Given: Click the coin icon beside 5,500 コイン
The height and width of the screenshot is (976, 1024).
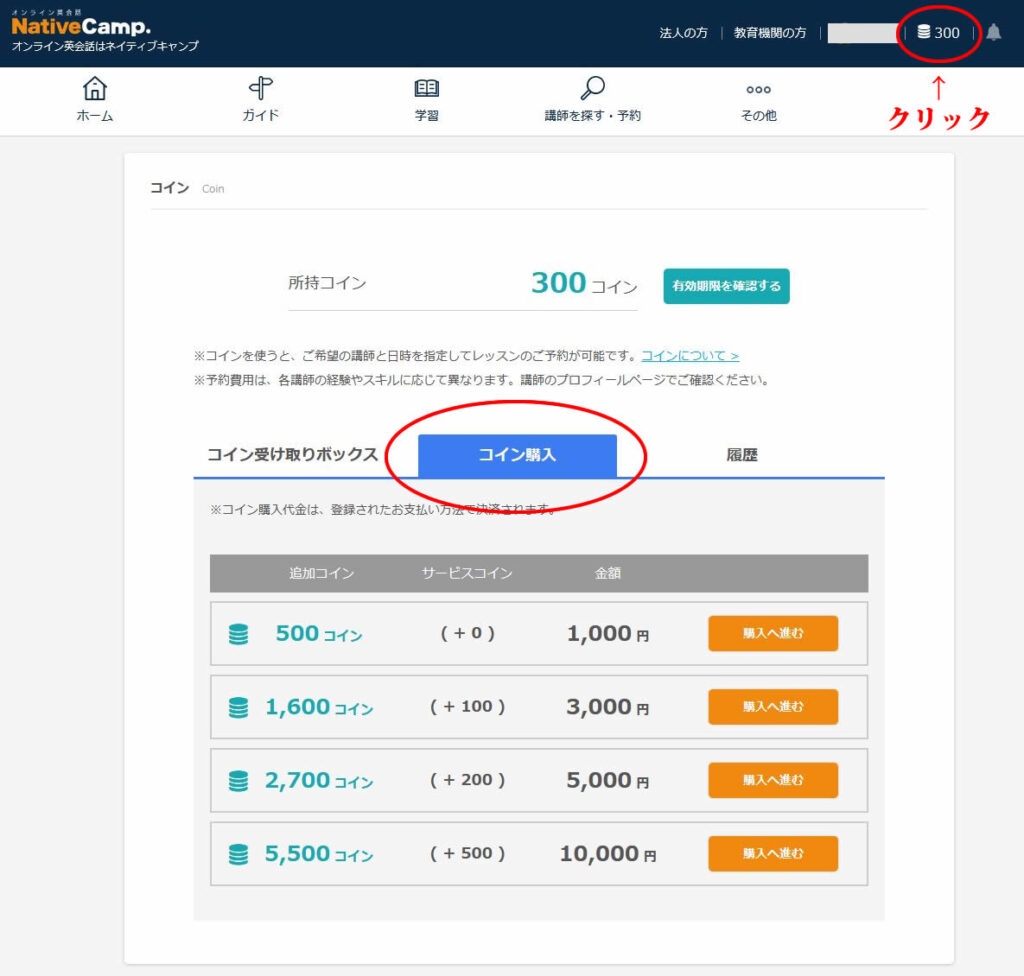Looking at the screenshot, I should pyautogui.click(x=240, y=853).
